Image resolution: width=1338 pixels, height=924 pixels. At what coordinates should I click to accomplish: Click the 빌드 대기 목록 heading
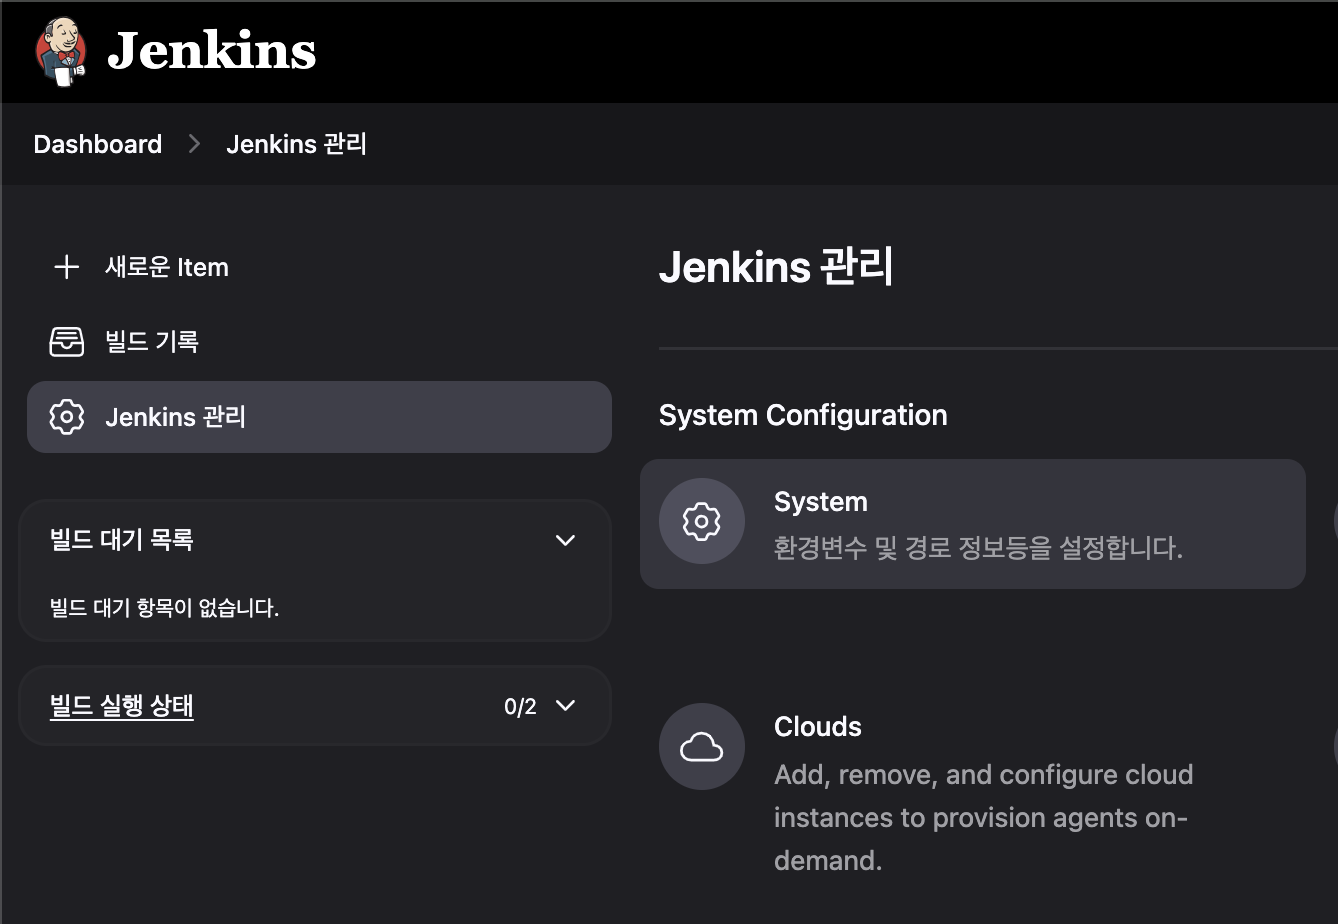(122, 540)
